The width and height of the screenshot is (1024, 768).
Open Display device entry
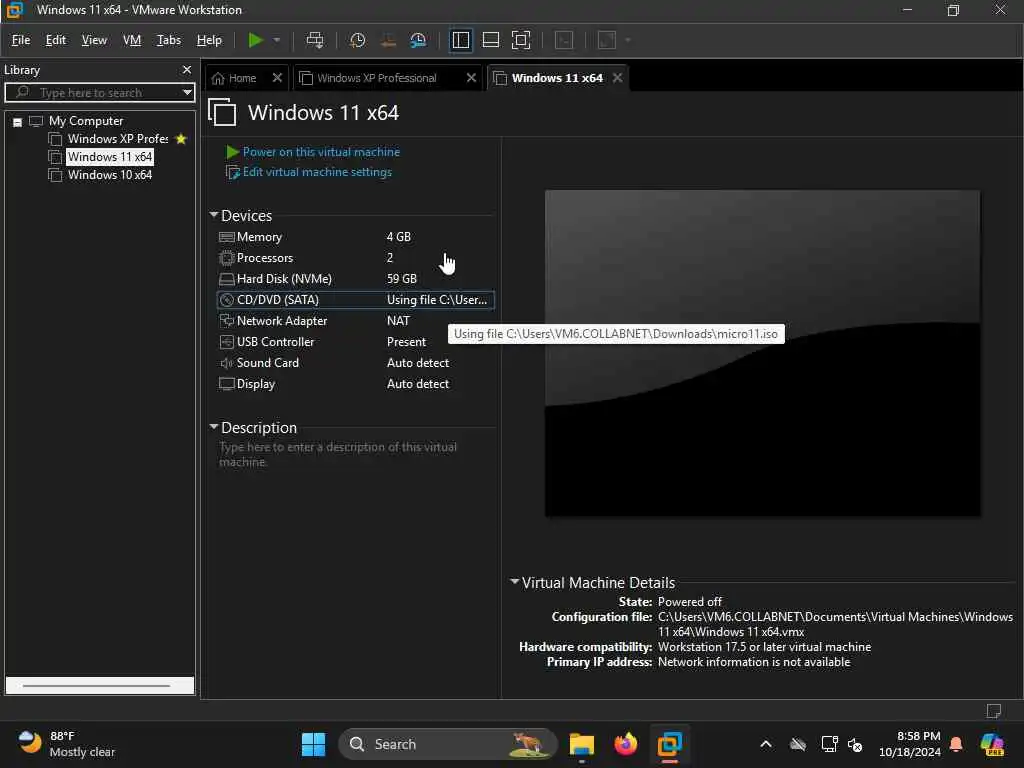355,384
